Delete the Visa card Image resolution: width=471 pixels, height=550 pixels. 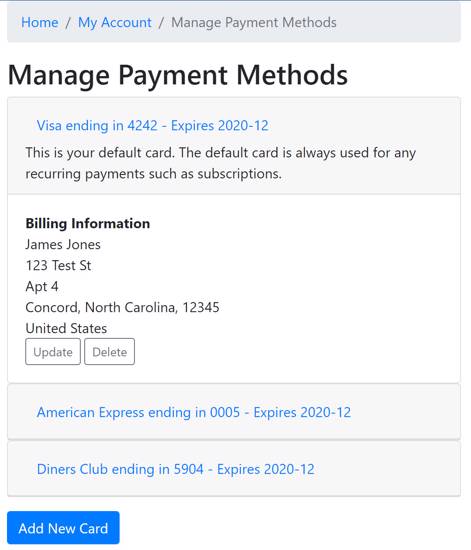tap(109, 351)
